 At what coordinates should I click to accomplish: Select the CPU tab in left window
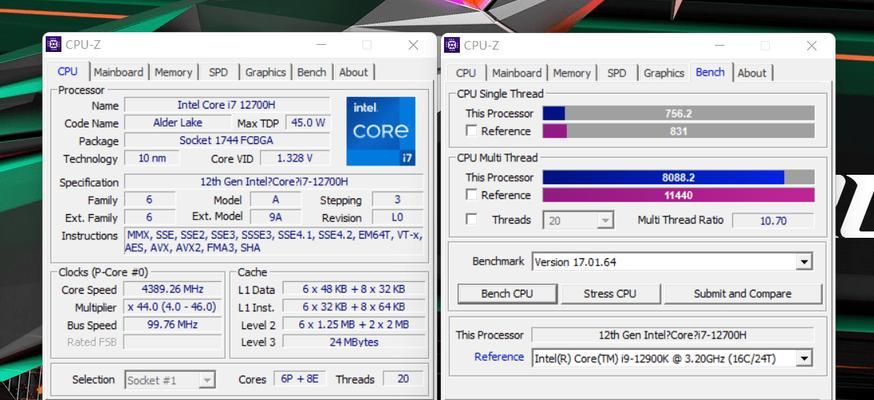click(x=67, y=71)
